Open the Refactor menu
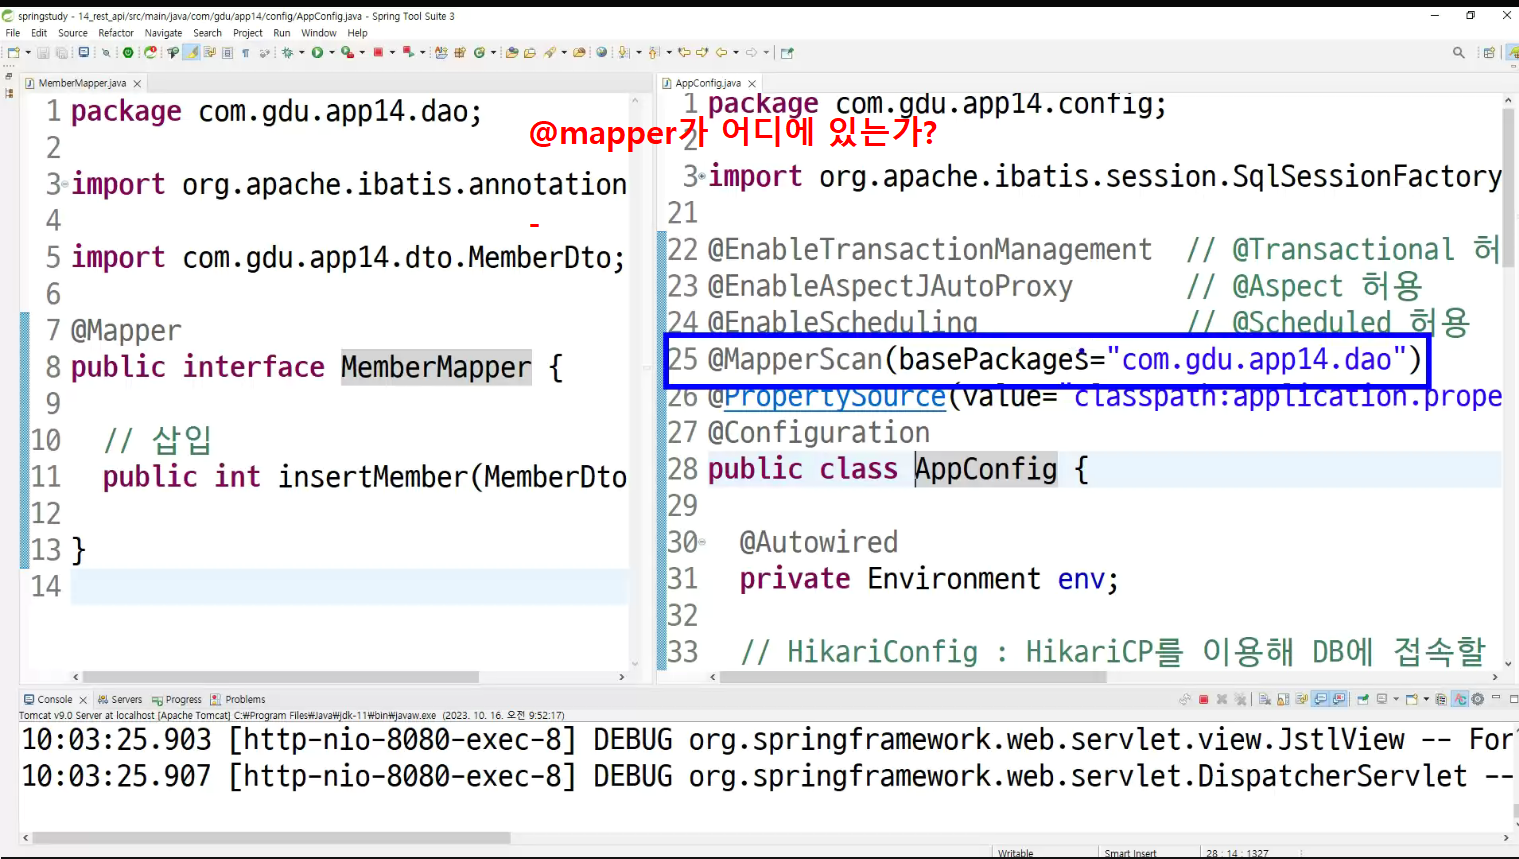 coord(116,33)
